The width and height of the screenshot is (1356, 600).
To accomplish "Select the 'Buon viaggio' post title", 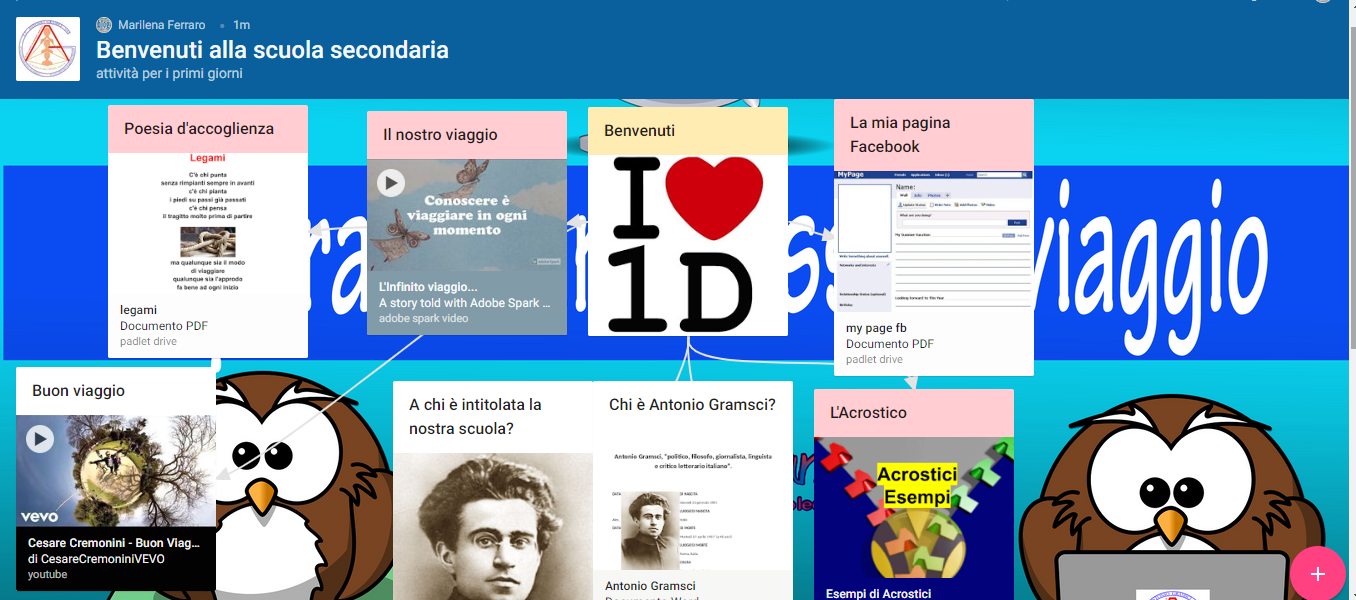I will point(78,390).
